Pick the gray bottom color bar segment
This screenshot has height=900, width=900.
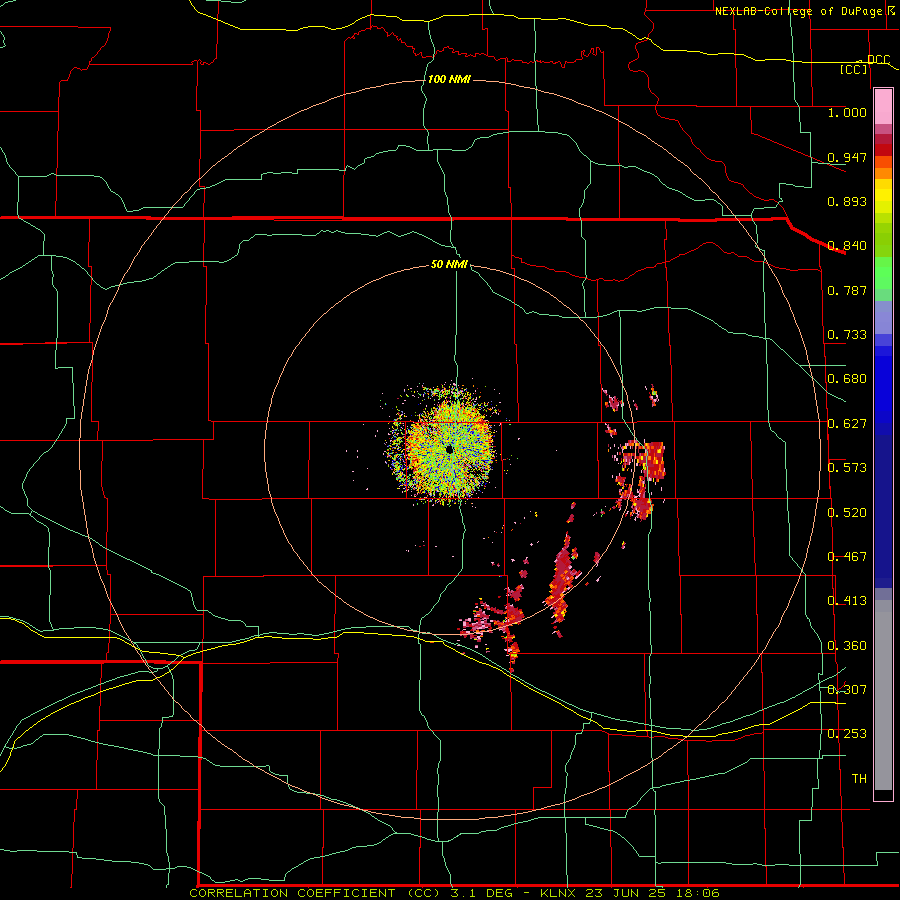point(883,695)
